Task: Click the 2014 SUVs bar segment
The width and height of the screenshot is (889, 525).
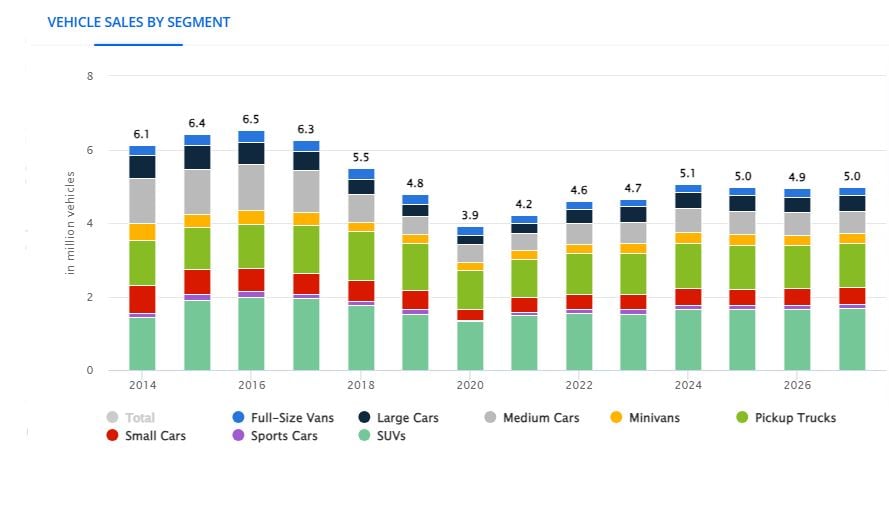Action: coord(142,344)
